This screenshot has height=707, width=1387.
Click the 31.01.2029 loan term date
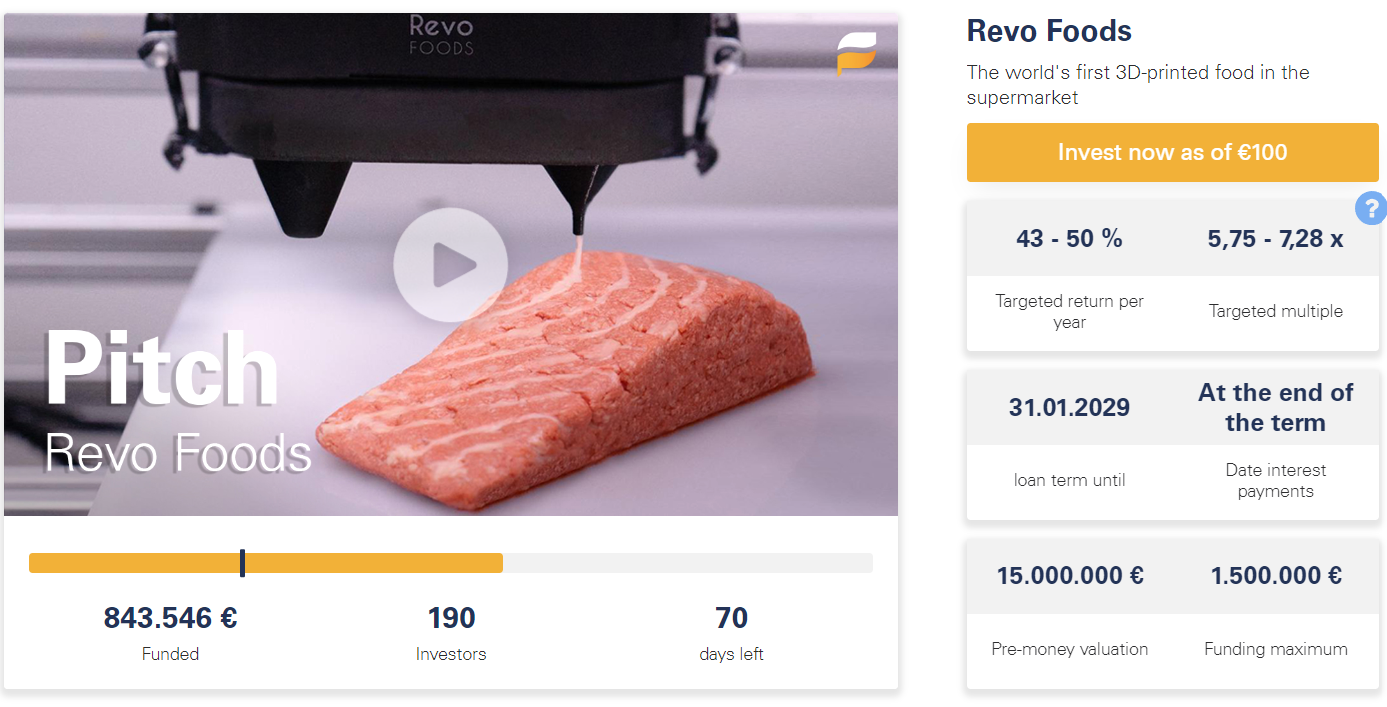point(1069,407)
